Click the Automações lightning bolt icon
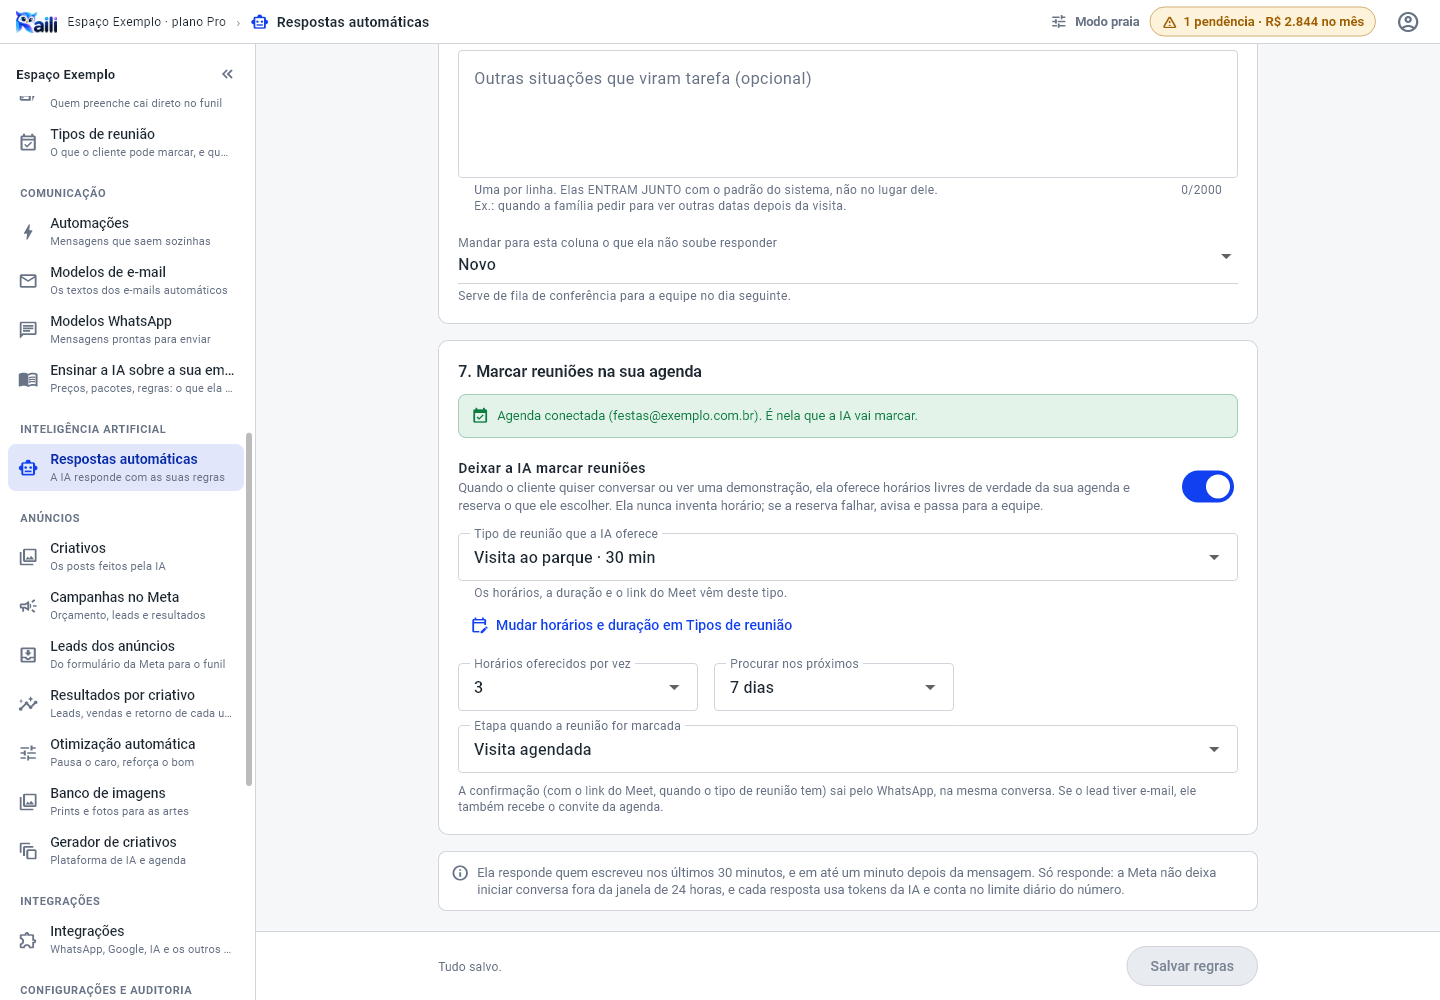The height and width of the screenshot is (1000, 1440). pos(28,232)
